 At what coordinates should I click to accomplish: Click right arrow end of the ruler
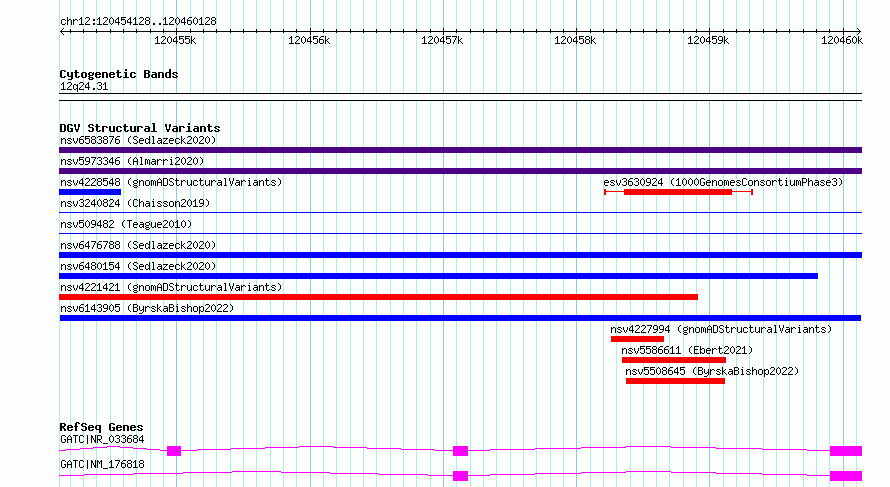coord(859,32)
